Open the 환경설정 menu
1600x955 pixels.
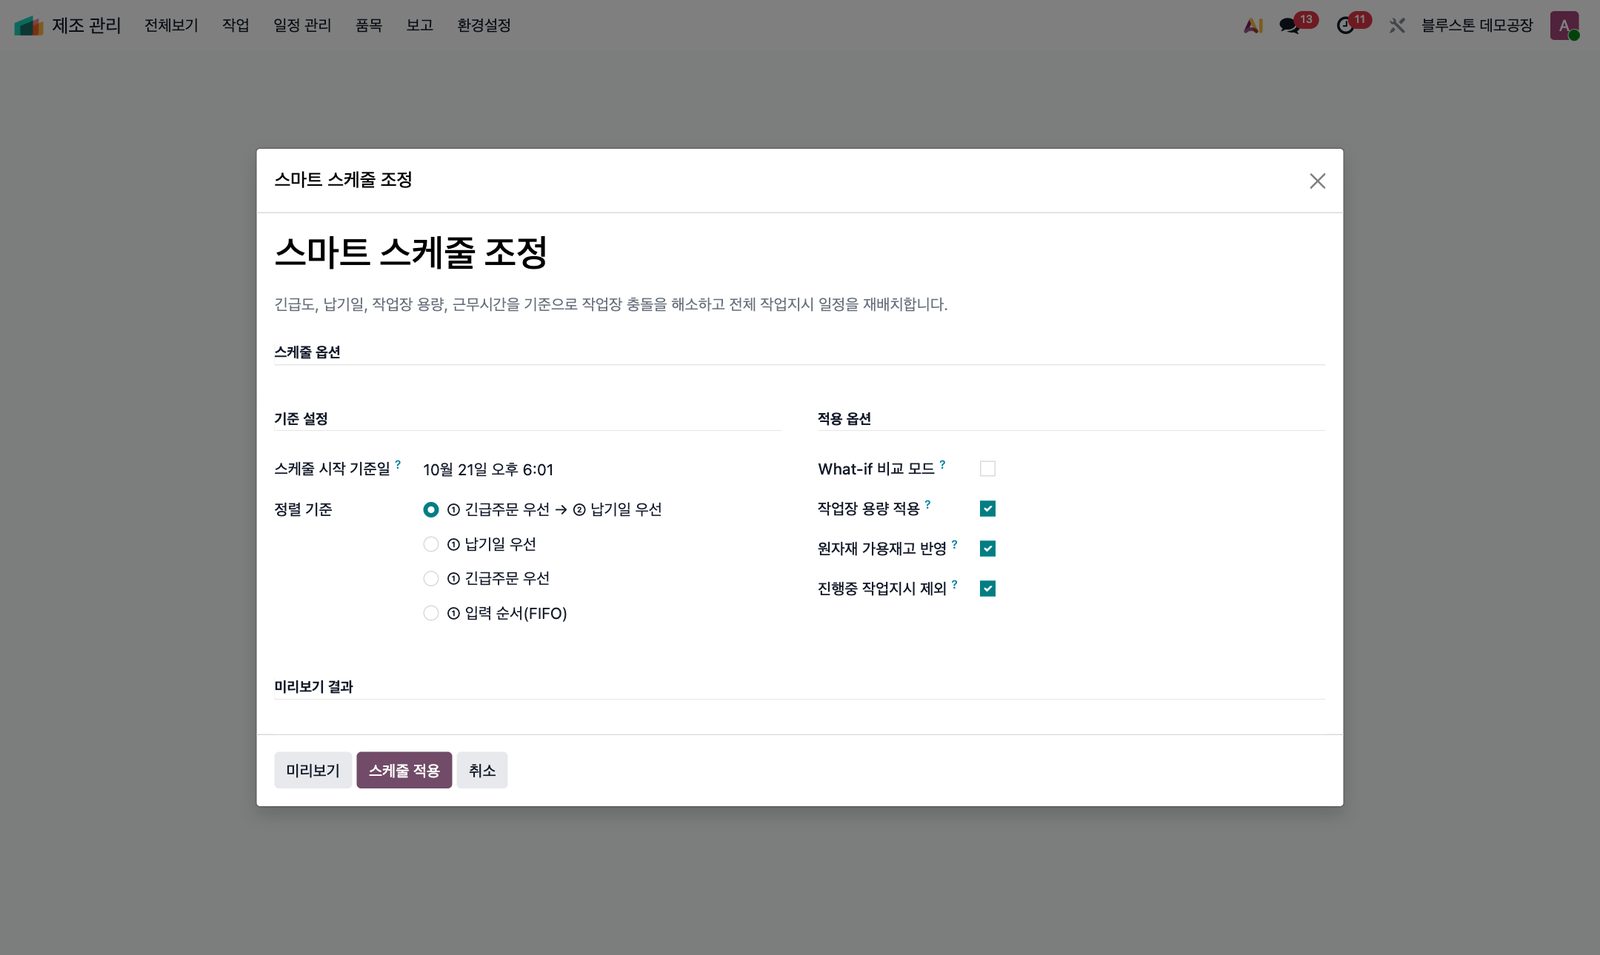pyautogui.click(x=484, y=26)
